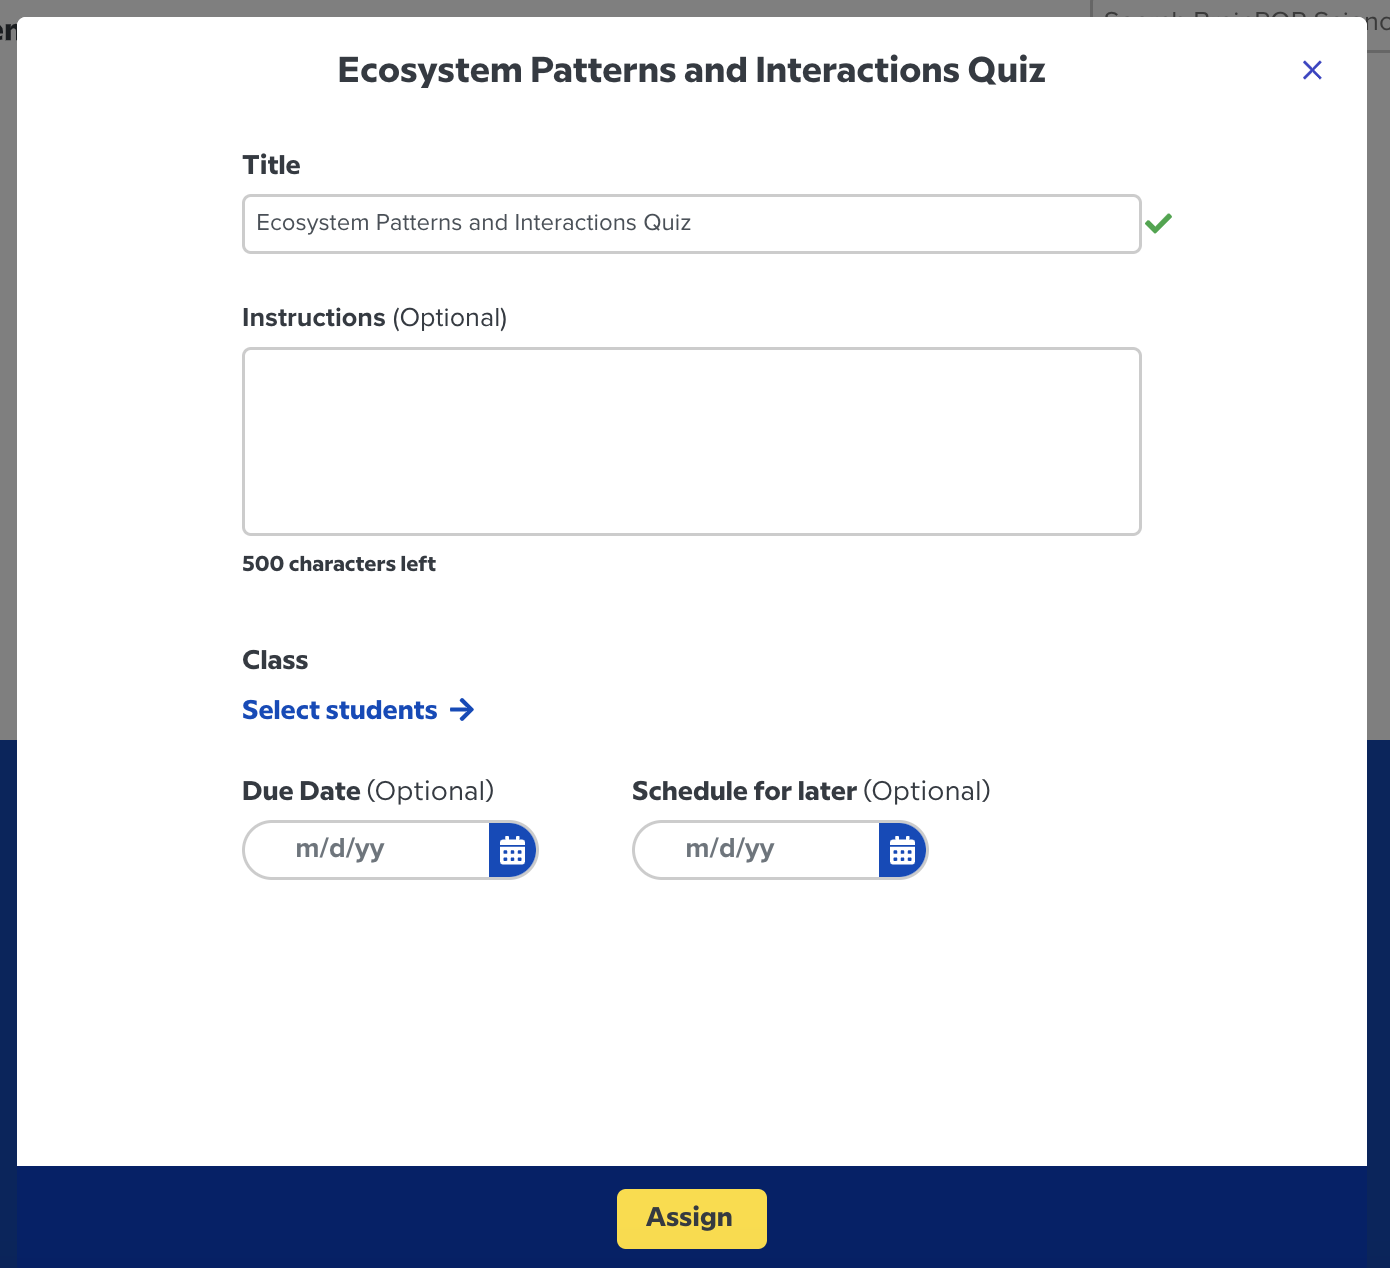Click the partially visible search box behind dialog
This screenshot has width=1390, height=1268.
point(1240,9)
